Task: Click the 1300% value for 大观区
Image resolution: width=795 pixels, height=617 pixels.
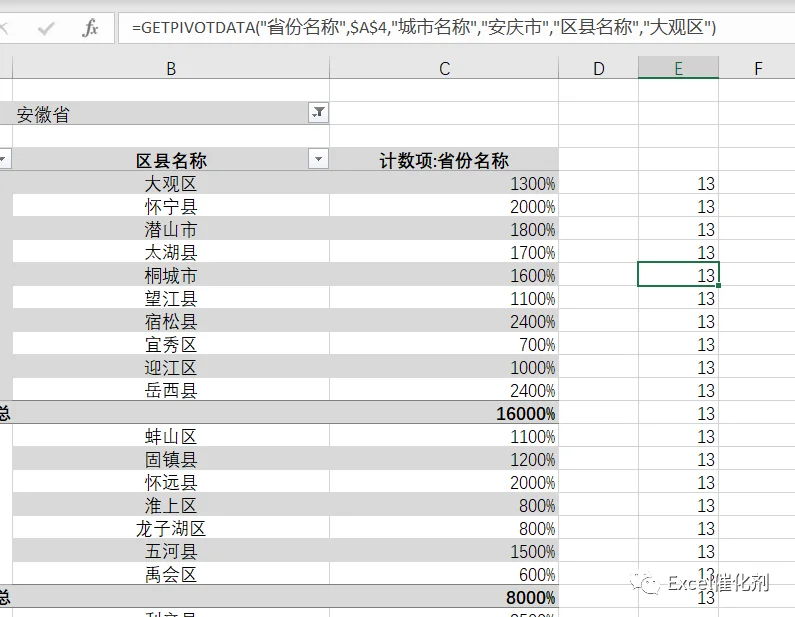Action: point(444,183)
